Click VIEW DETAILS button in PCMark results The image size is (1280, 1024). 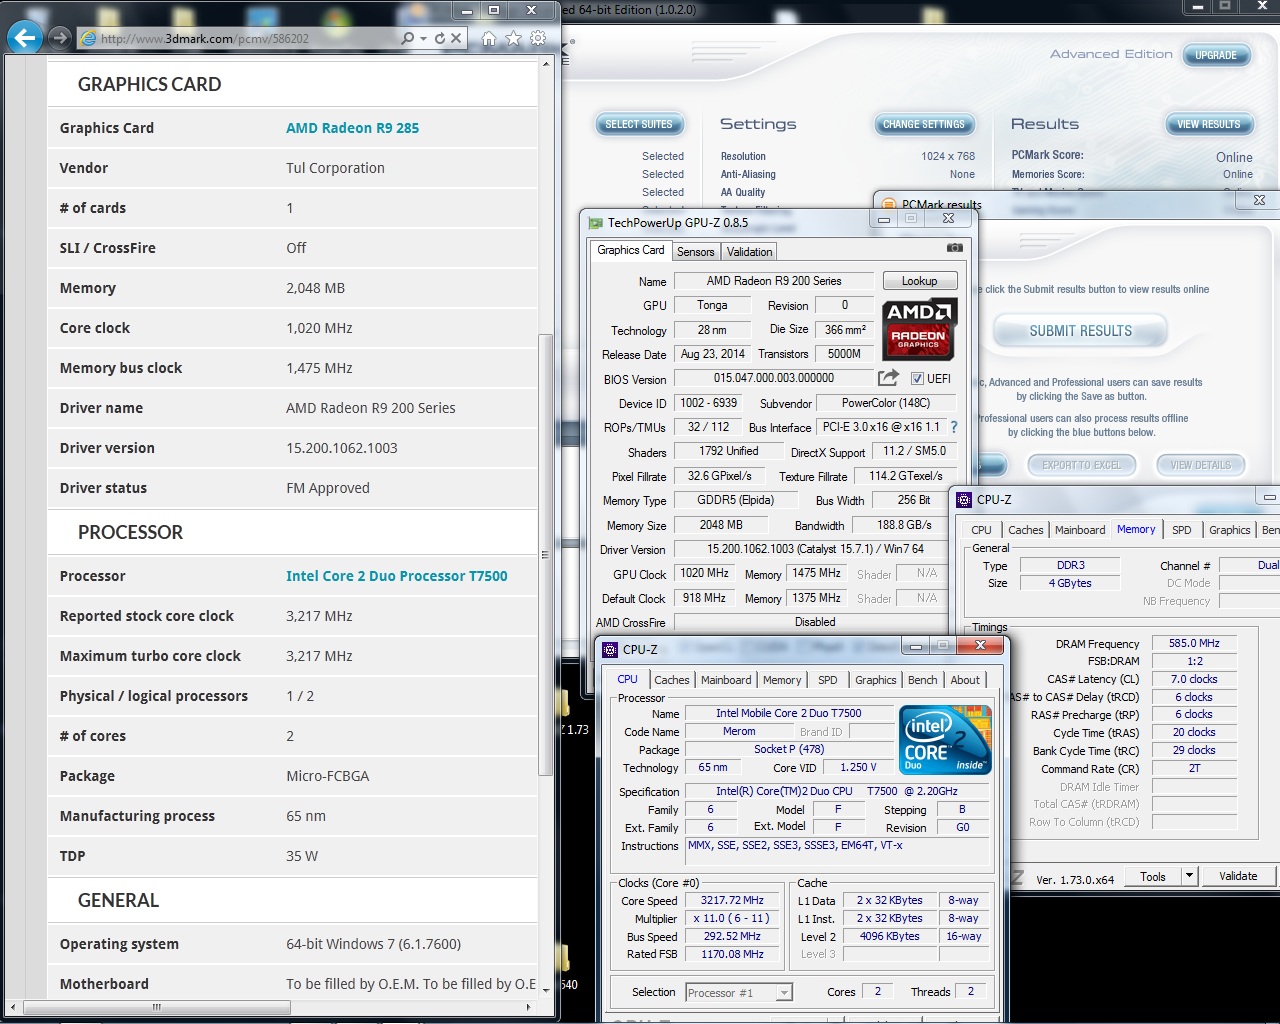coord(1201,465)
